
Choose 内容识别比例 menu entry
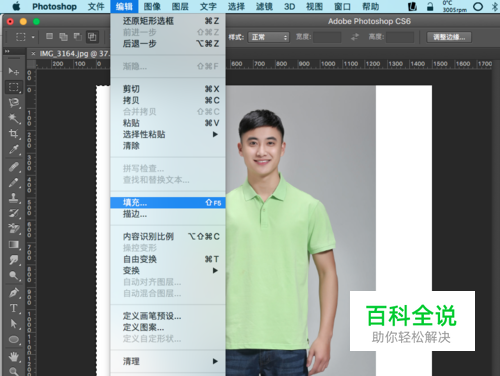168,237
